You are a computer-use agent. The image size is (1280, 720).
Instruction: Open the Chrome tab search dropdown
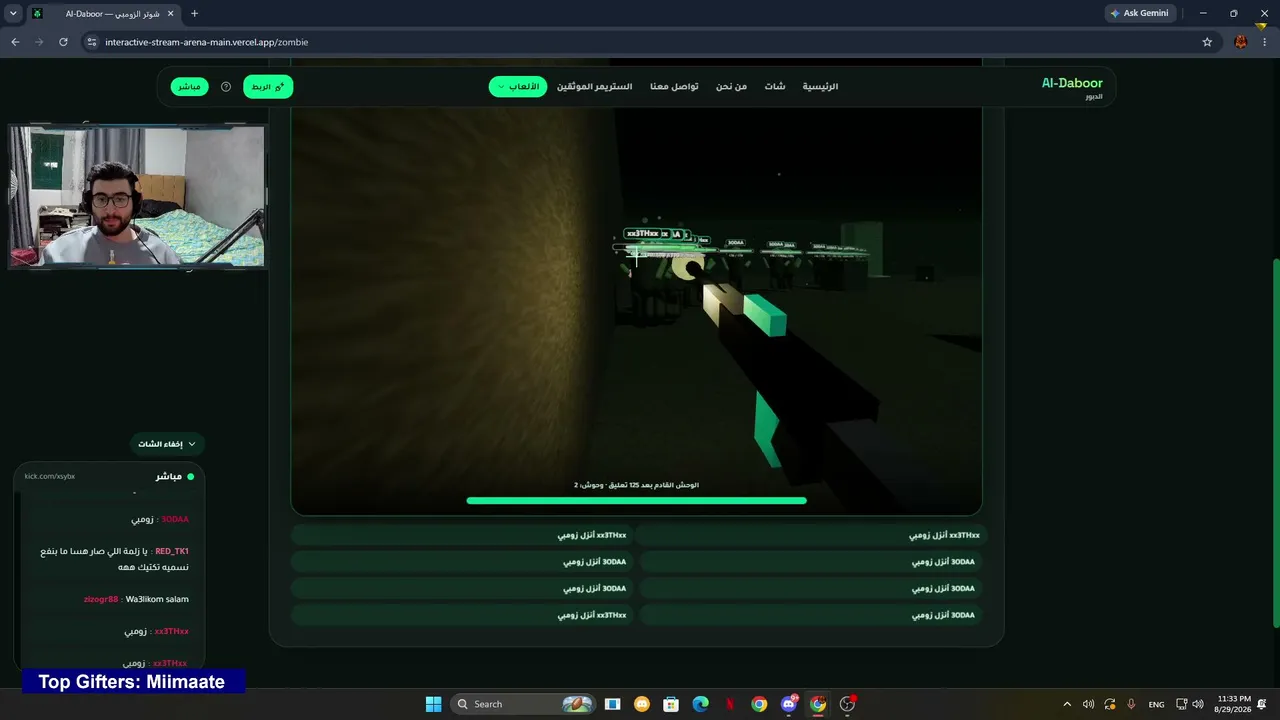13,13
